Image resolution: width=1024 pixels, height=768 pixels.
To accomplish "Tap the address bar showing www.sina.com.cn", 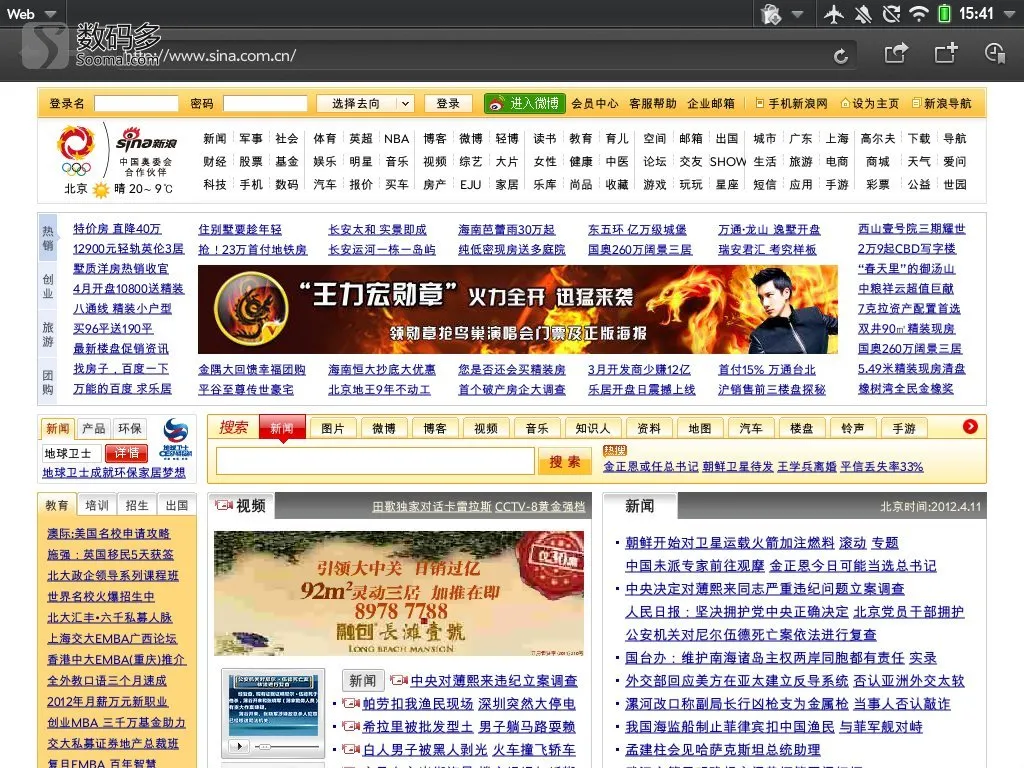I will (x=483, y=56).
